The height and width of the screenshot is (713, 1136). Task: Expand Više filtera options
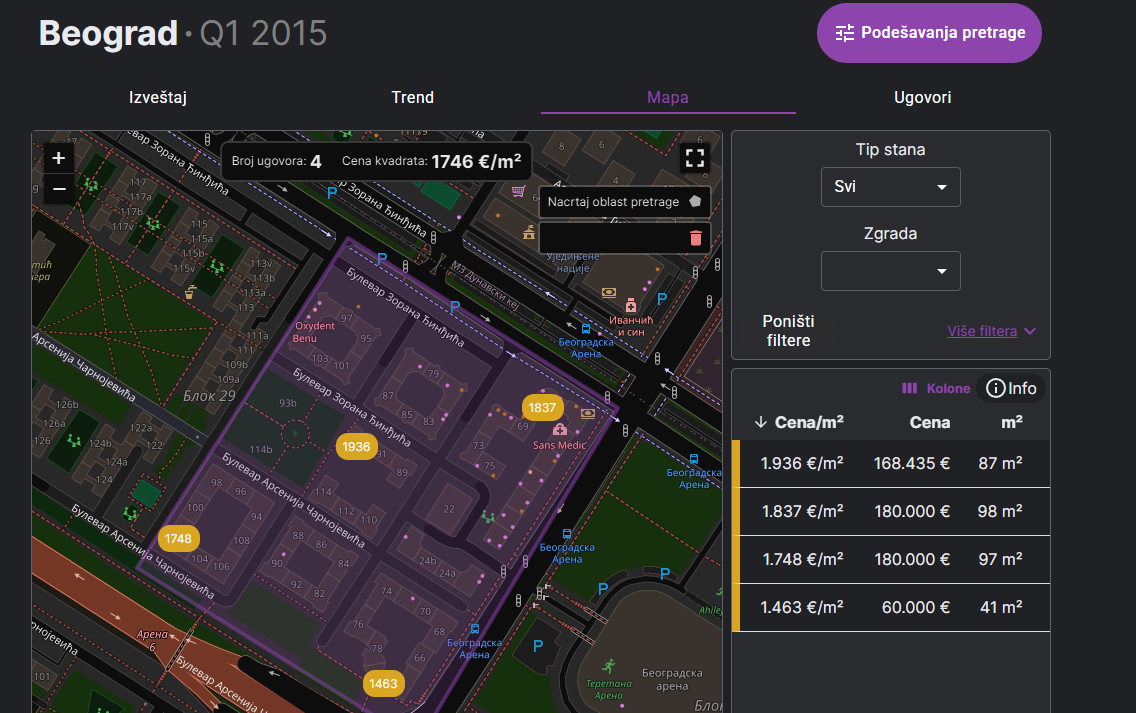pyautogui.click(x=991, y=331)
